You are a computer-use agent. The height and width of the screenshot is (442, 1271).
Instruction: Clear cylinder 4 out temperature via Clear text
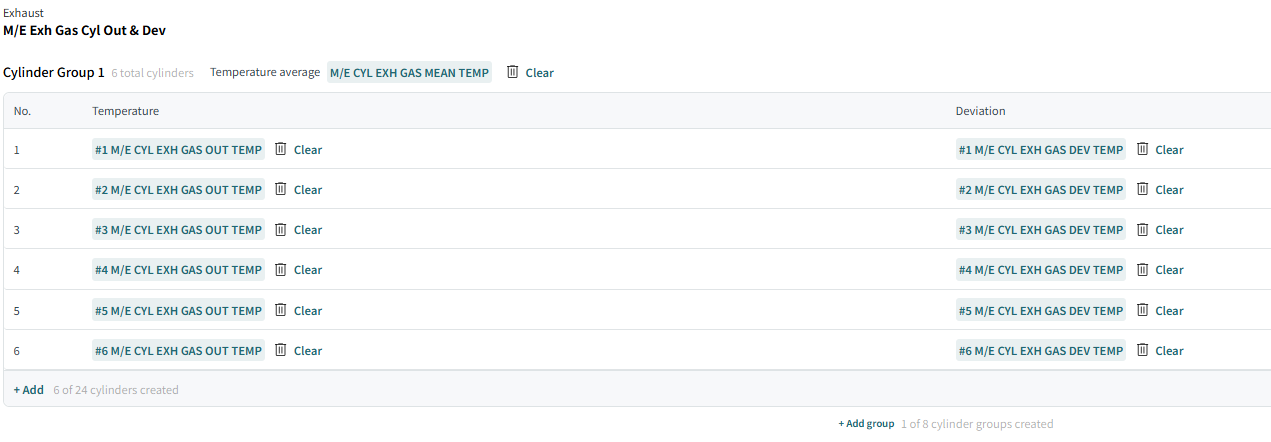coord(308,270)
